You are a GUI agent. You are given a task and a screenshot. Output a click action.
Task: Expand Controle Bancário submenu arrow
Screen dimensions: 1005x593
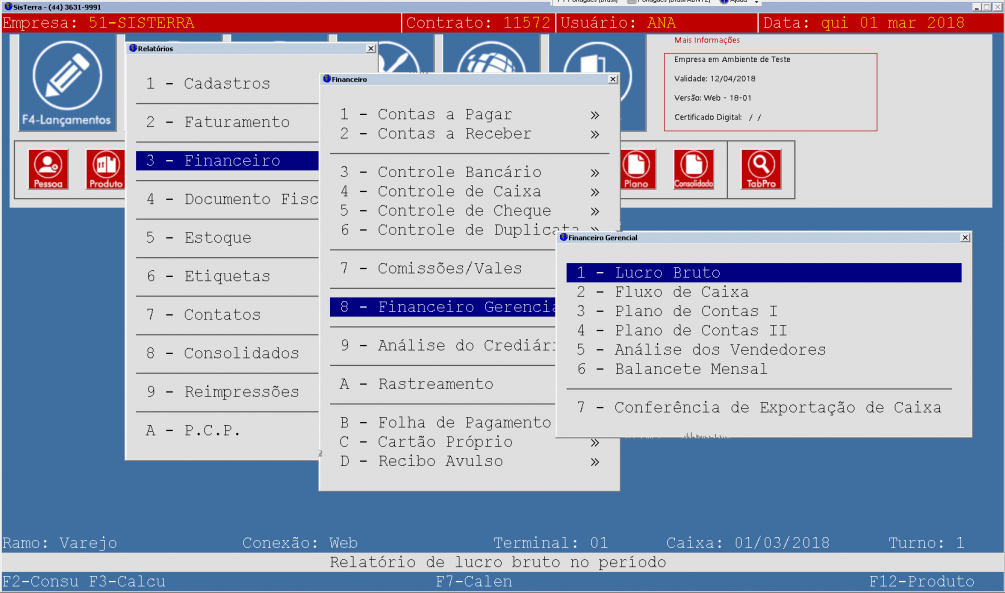coord(595,172)
